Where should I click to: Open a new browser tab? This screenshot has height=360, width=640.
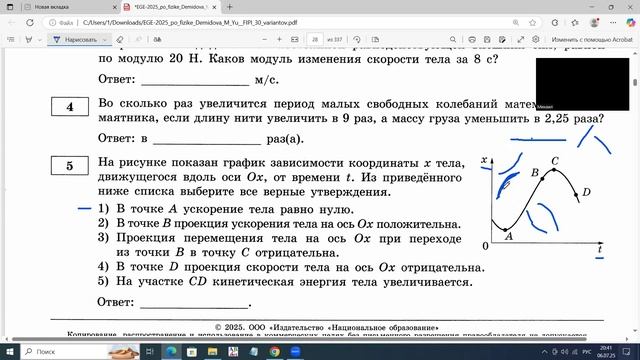pyautogui.click(x=230, y=7)
